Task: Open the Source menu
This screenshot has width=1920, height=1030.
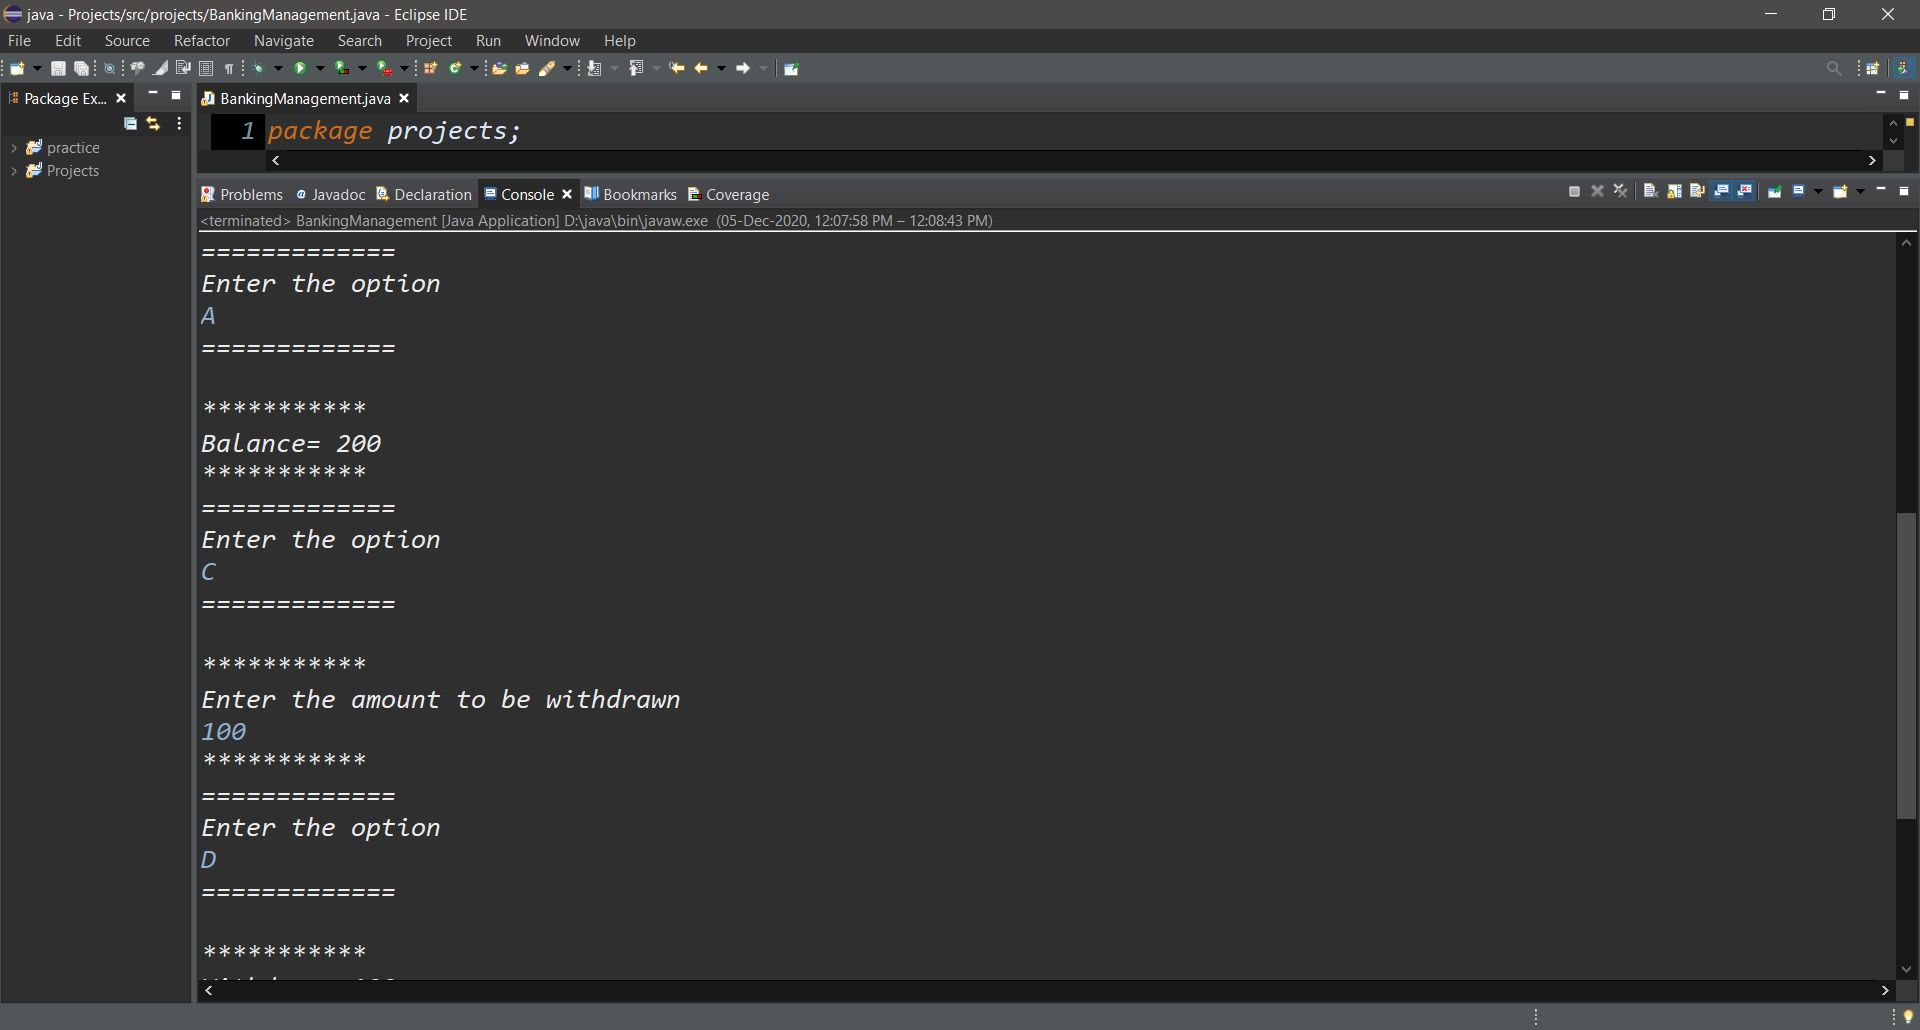Action: 127,41
